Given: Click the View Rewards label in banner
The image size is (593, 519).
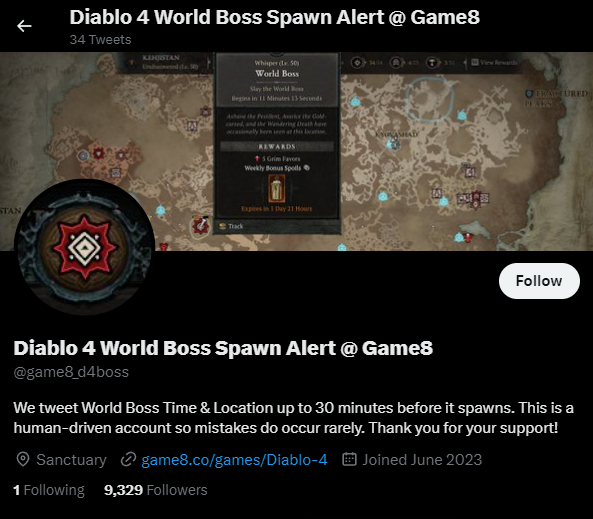Looking at the screenshot, I should [x=494, y=62].
